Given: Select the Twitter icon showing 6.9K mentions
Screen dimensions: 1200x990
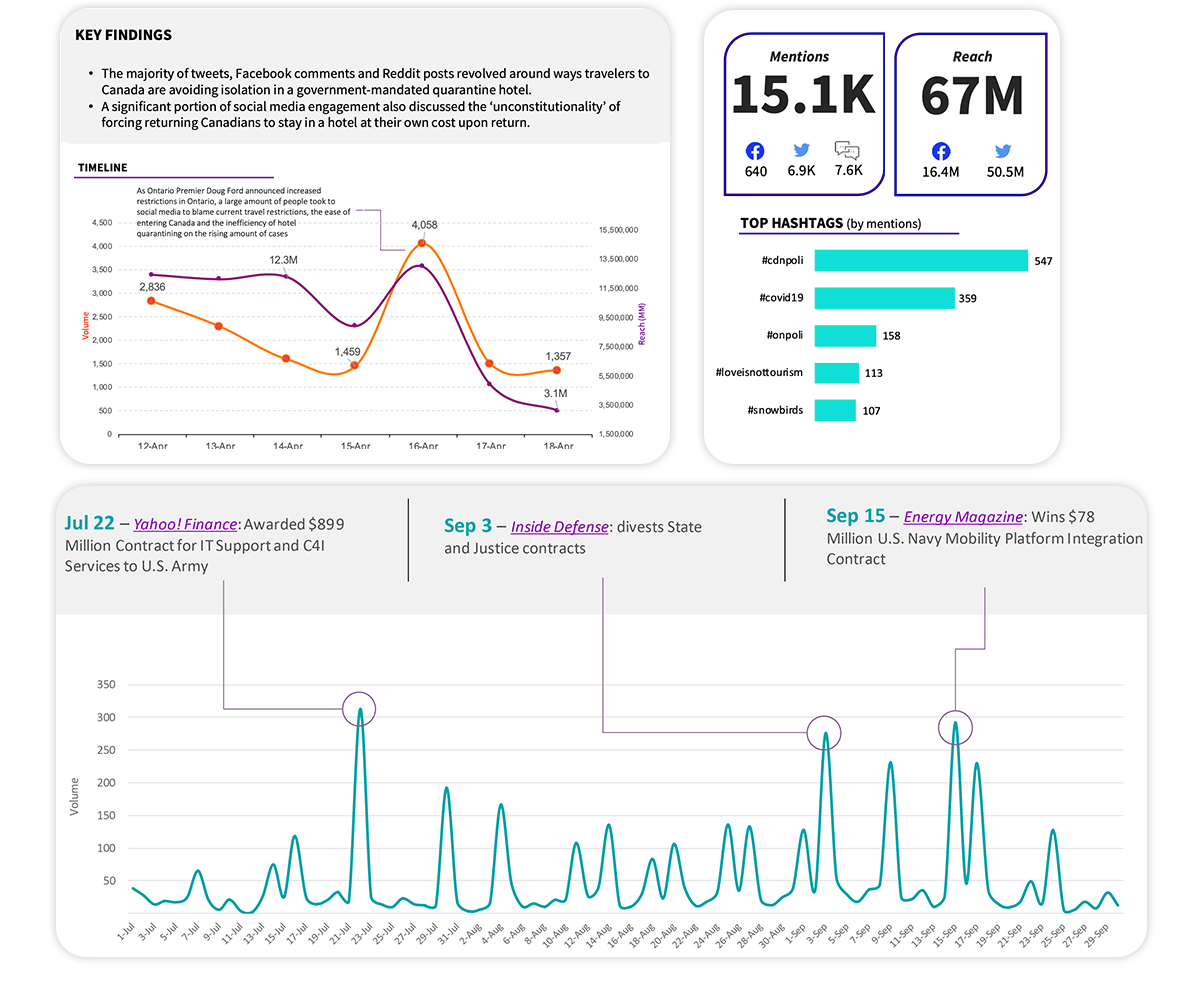Looking at the screenshot, I should coord(801,150).
